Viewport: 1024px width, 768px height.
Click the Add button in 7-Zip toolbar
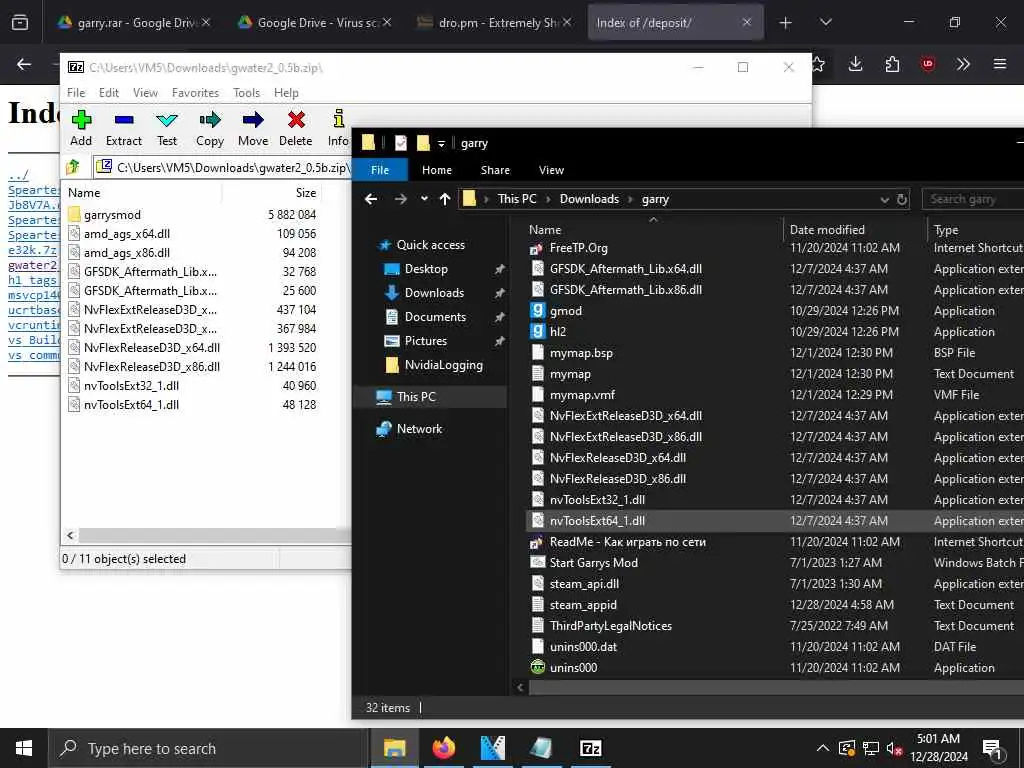pos(81,129)
